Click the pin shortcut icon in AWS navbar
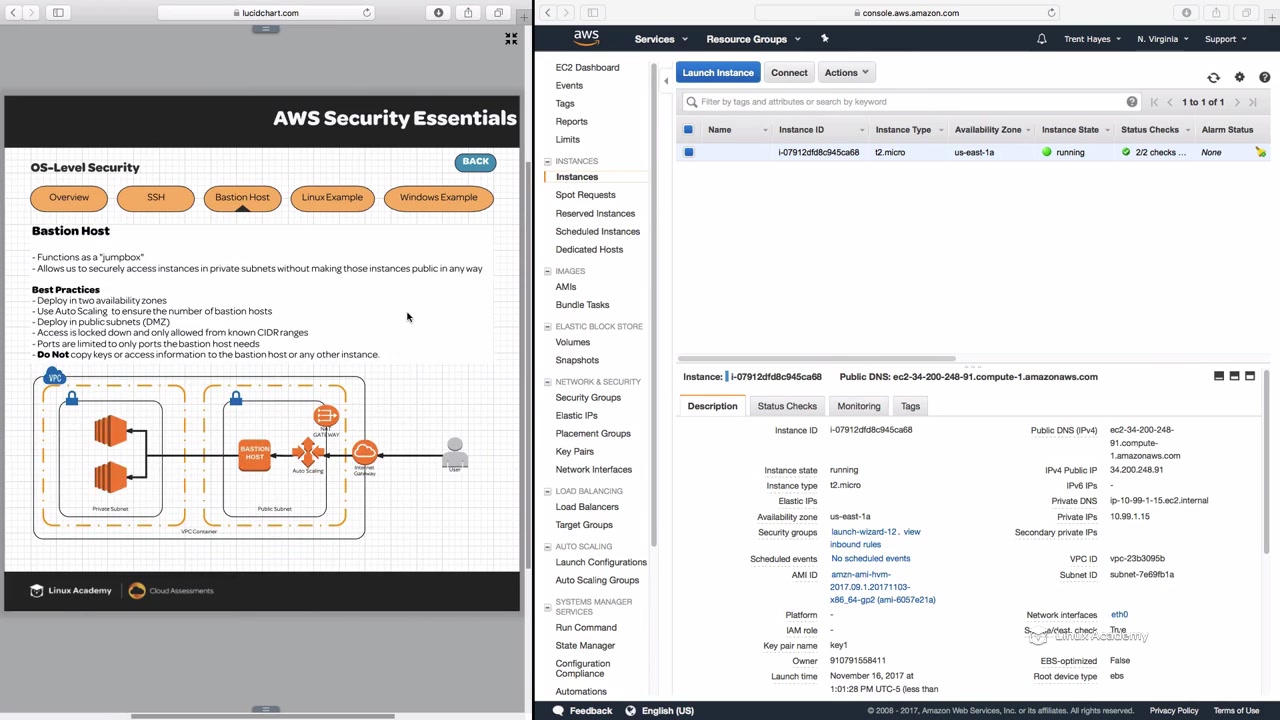Image resolution: width=1280 pixels, height=720 pixels. coord(824,38)
